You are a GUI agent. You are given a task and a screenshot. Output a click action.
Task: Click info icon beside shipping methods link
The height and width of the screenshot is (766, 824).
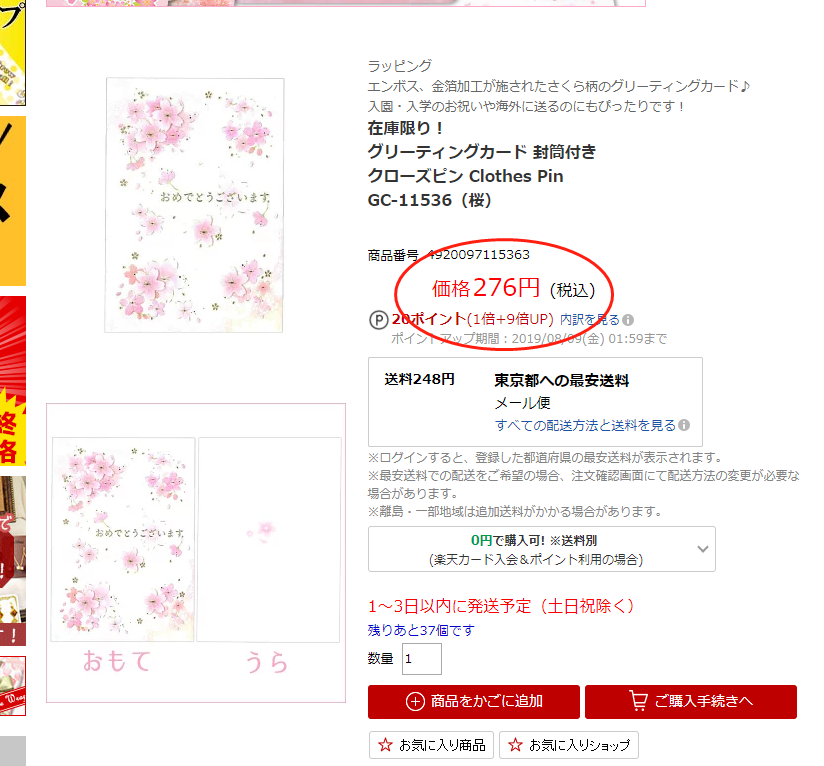click(684, 425)
